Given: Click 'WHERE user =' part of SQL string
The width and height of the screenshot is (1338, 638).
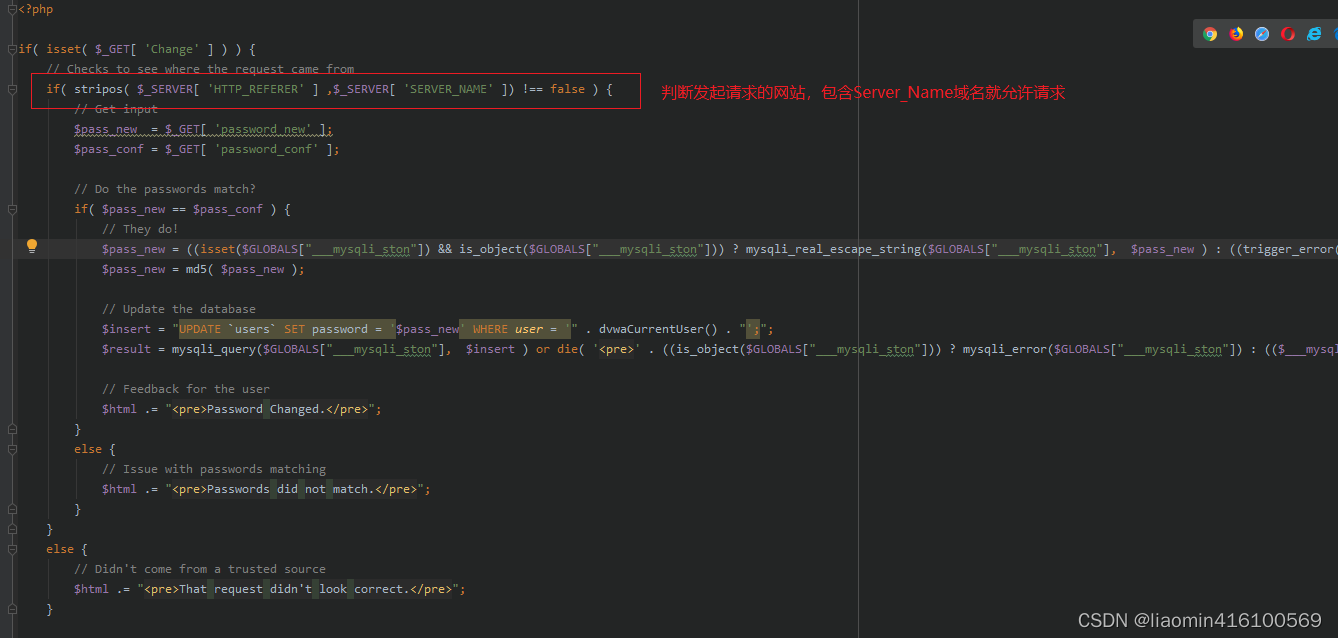Looking at the screenshot, I should pos(515,329).
